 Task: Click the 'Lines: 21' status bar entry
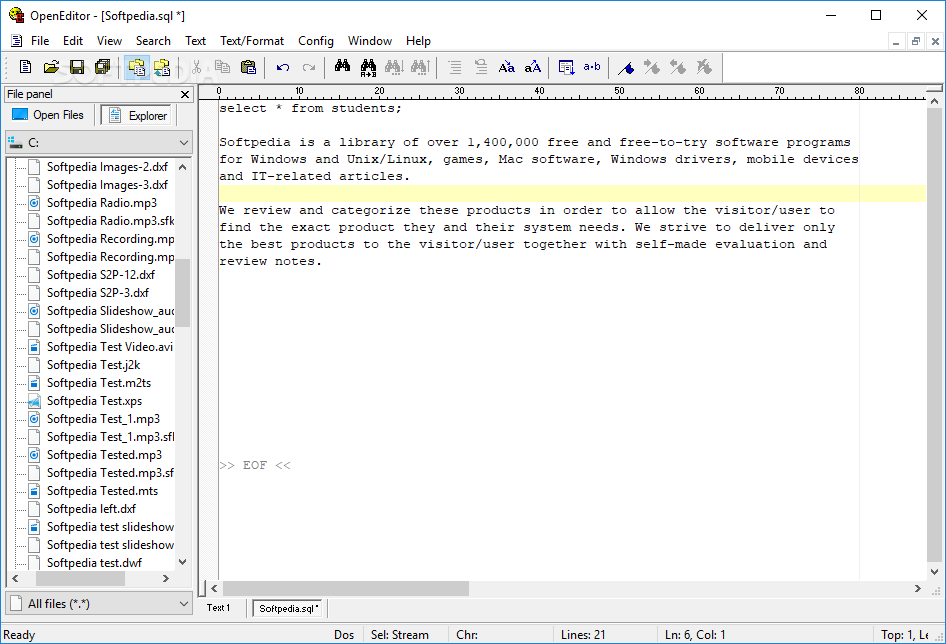[583, 635]
